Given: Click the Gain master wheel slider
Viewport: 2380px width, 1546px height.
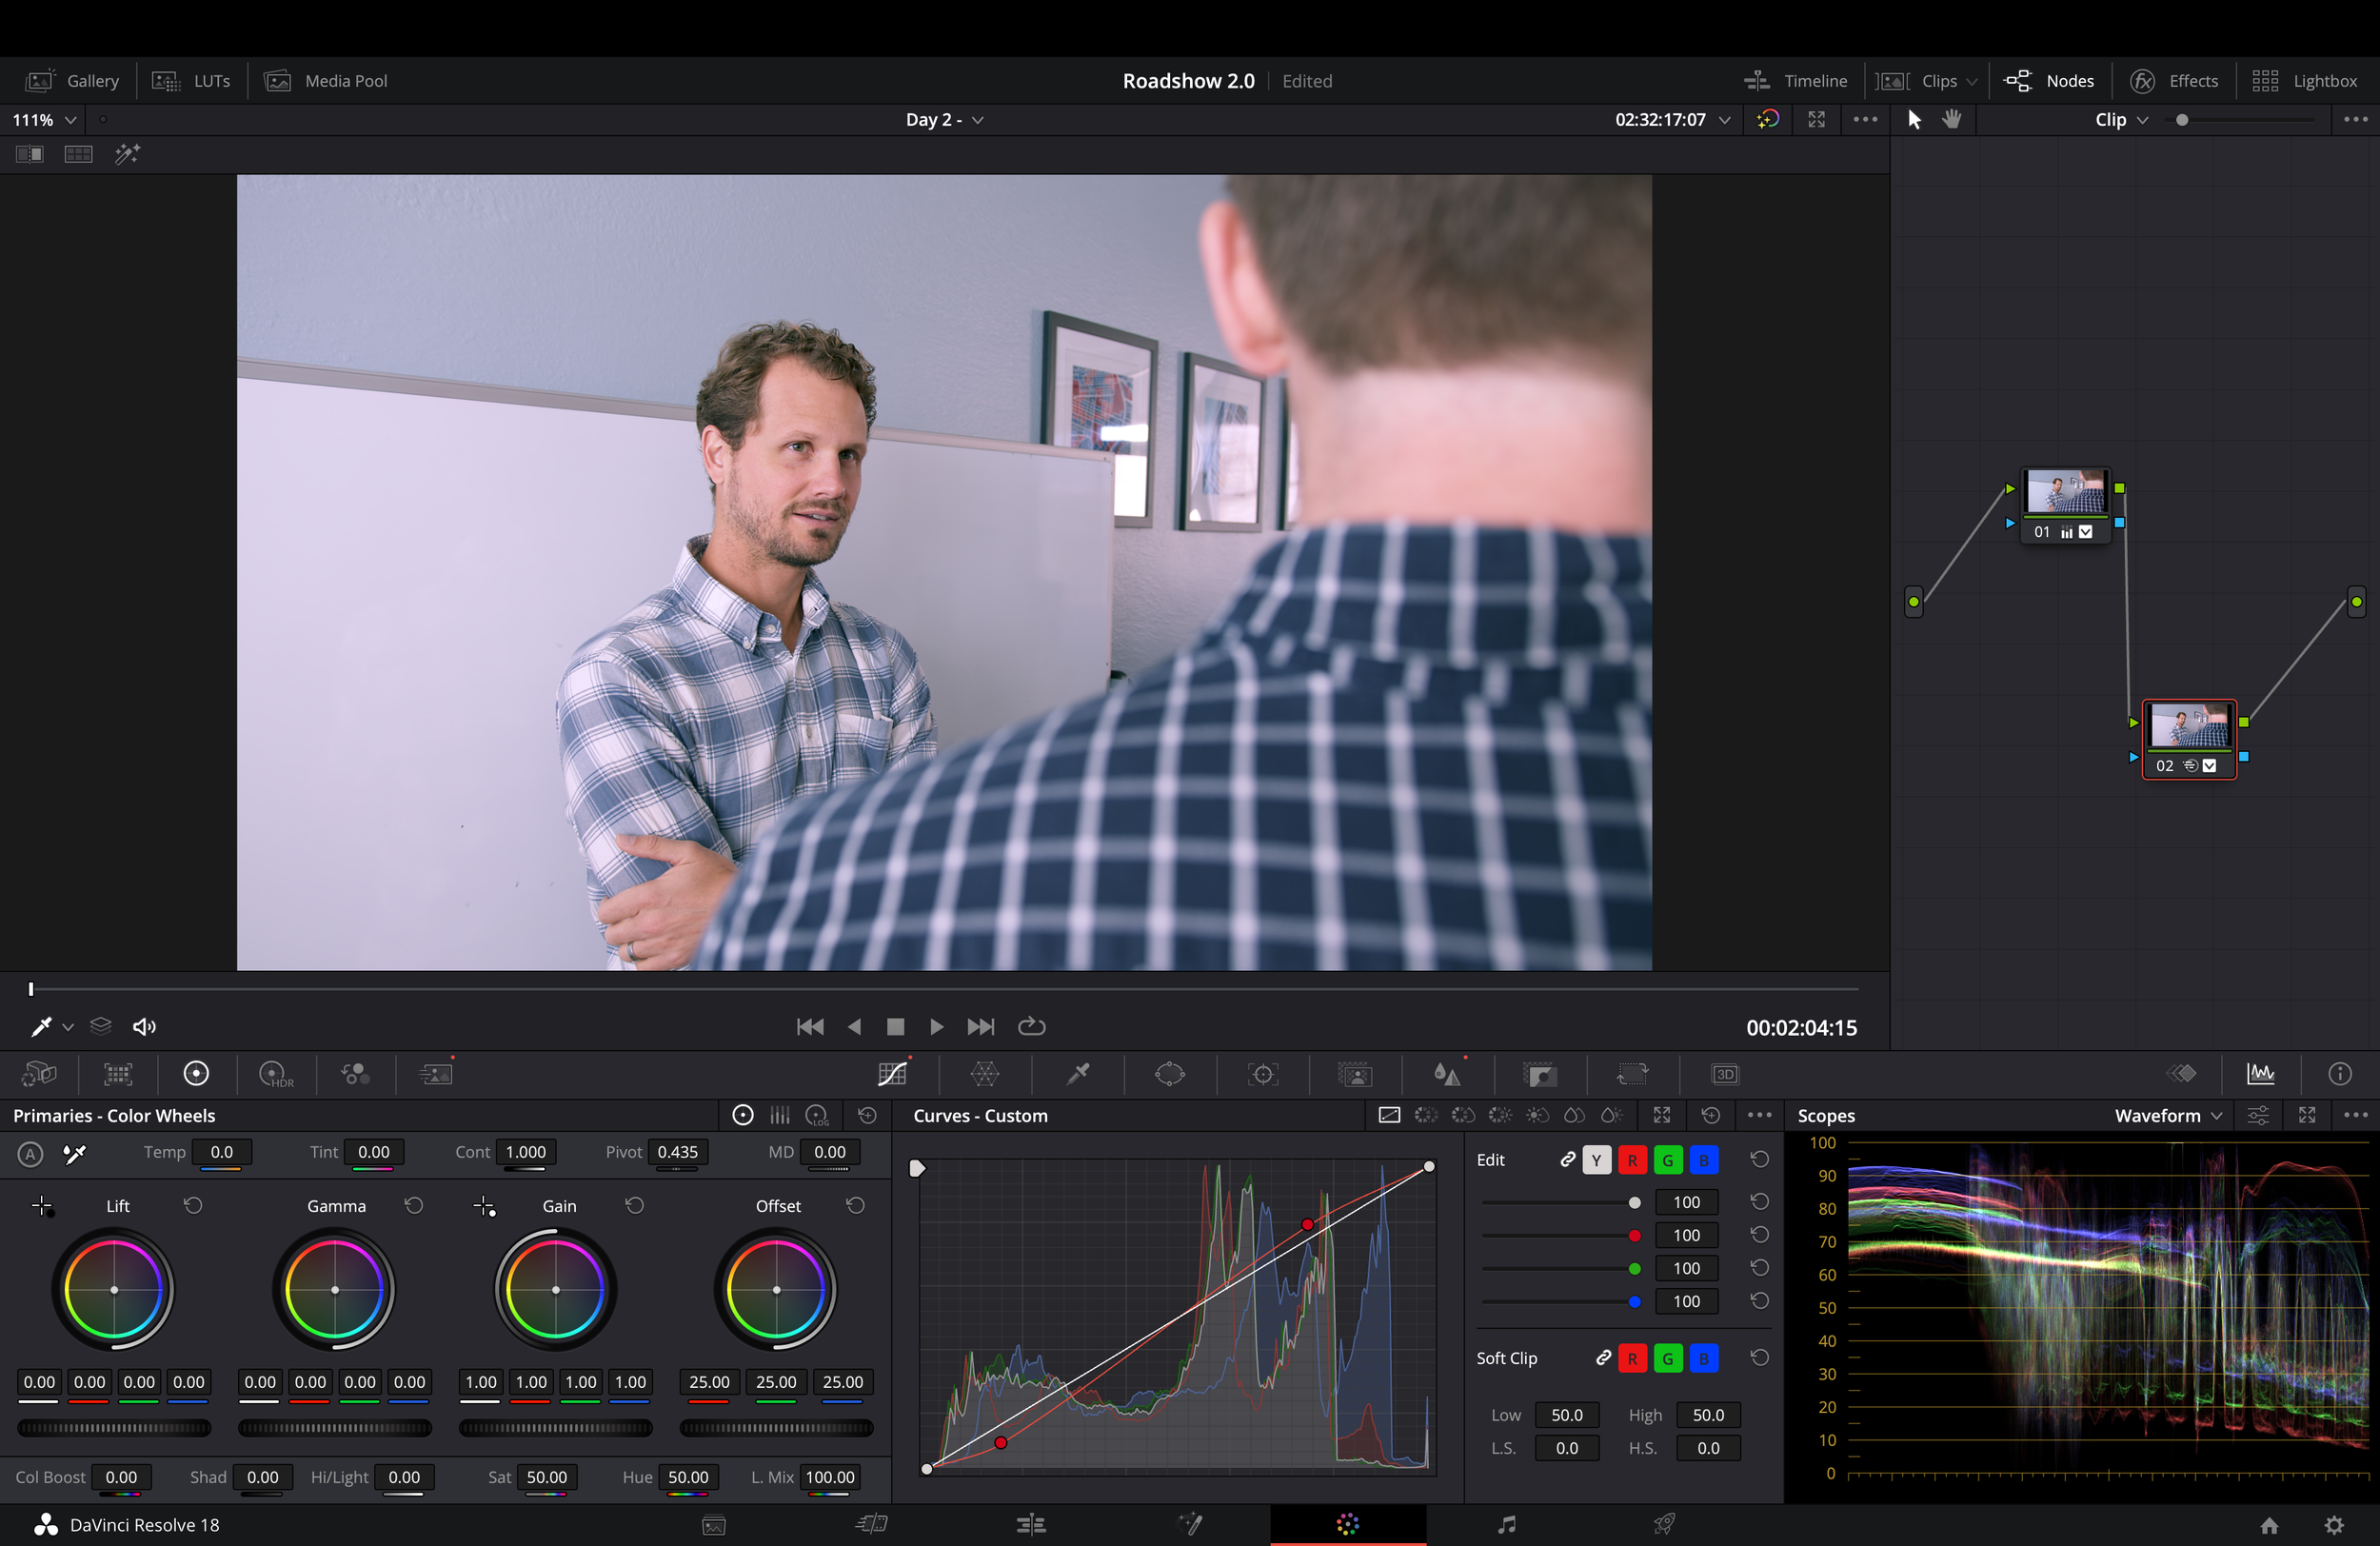Looking at the screenshot, I should pos(555,1428).
